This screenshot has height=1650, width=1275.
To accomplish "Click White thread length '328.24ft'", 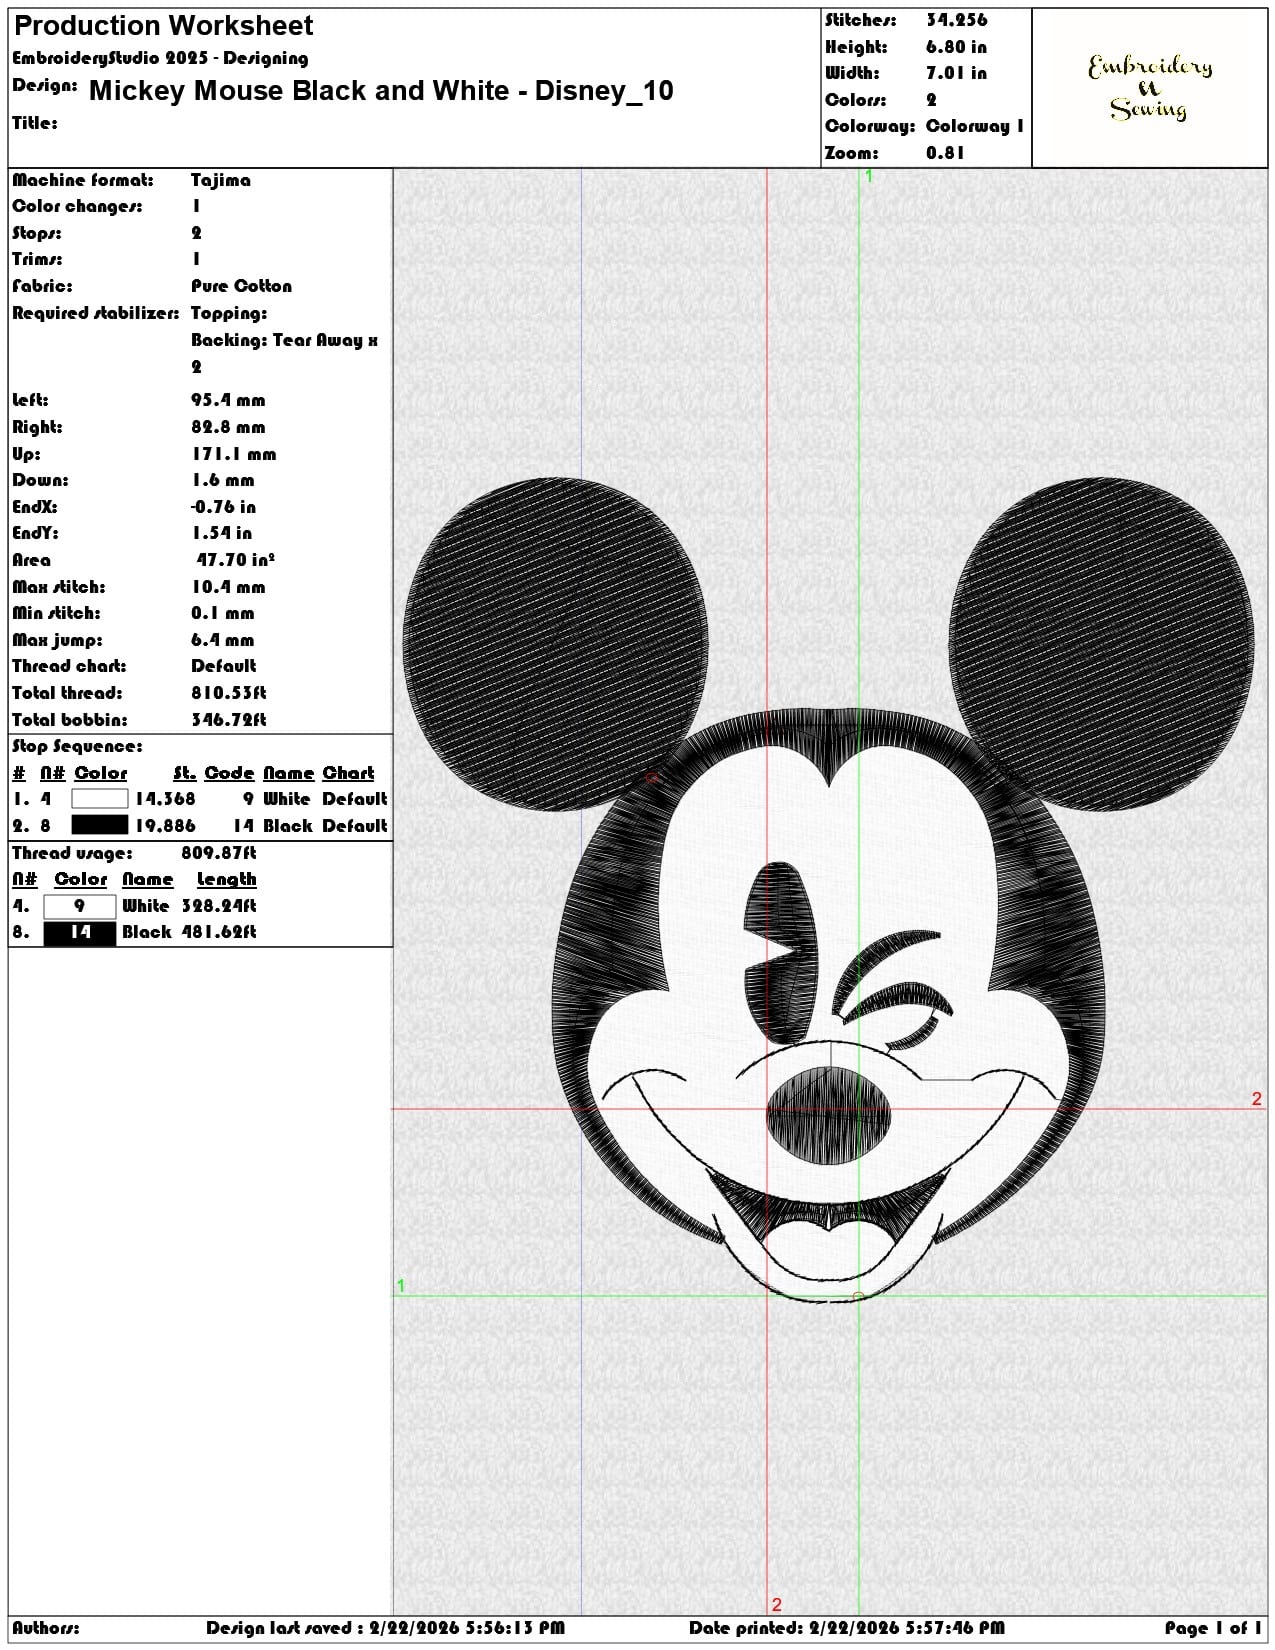I will coord(219,906).
